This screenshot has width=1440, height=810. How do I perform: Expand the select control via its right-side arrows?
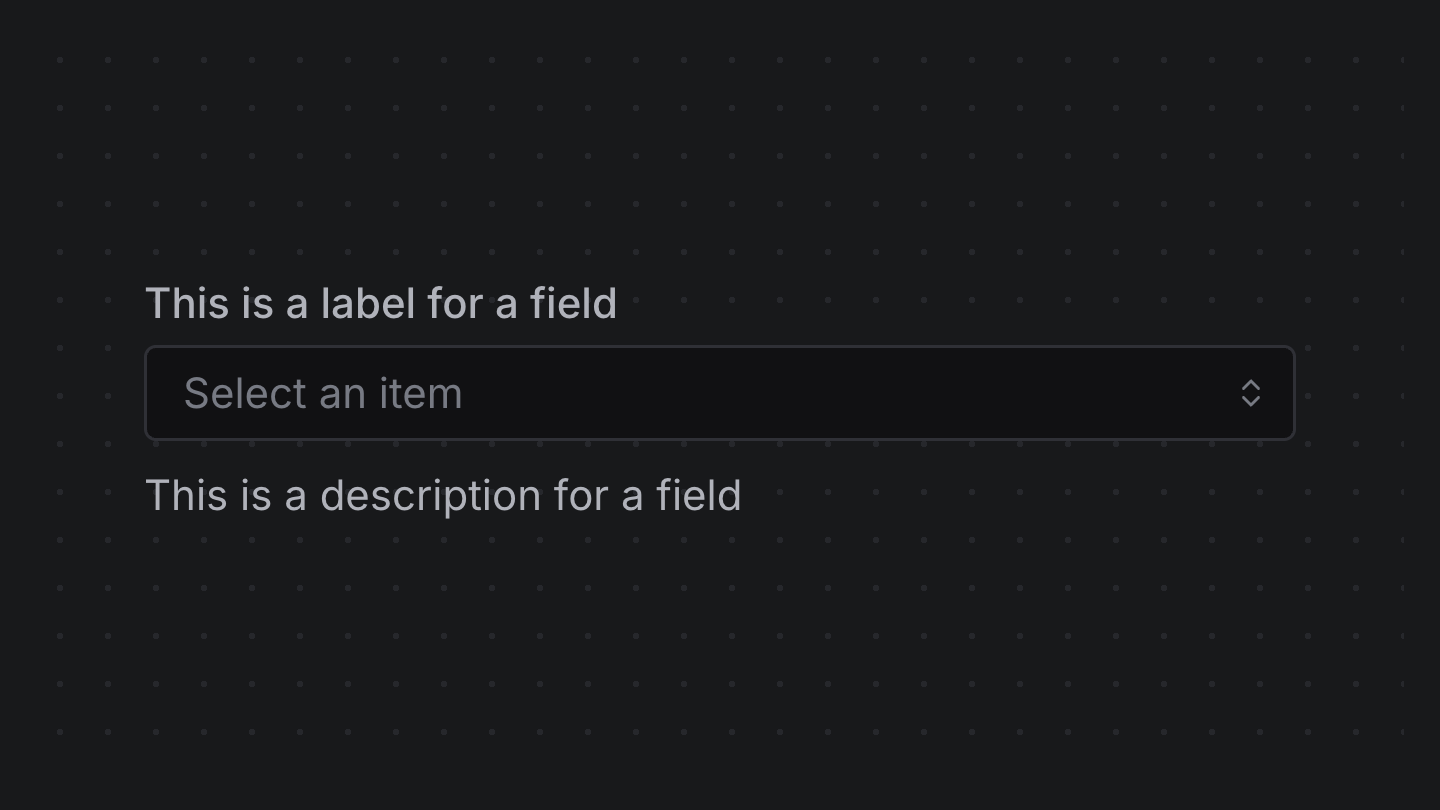pos(1251,393)
